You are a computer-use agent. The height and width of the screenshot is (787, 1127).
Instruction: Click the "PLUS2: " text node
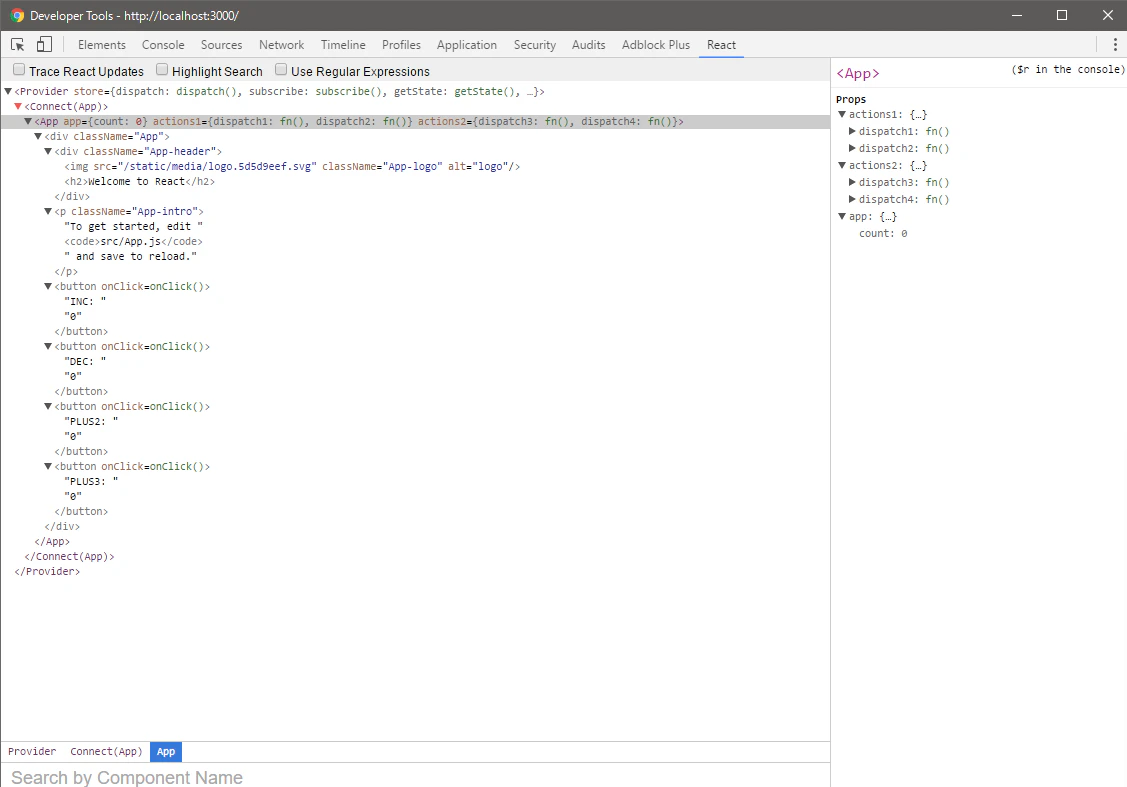point(91,422)
